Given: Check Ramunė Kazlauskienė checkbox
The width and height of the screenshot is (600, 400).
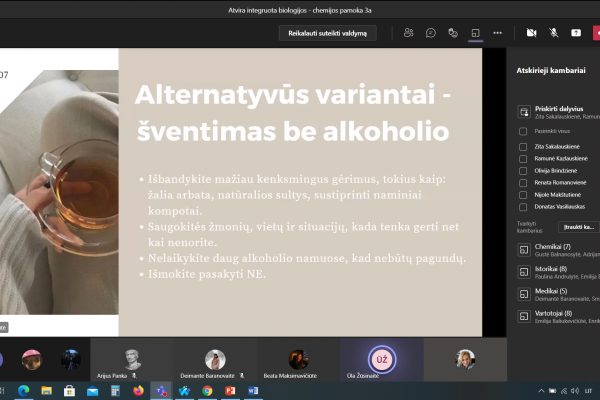Looking at the screenshot, I should click(x=523, y=158).
